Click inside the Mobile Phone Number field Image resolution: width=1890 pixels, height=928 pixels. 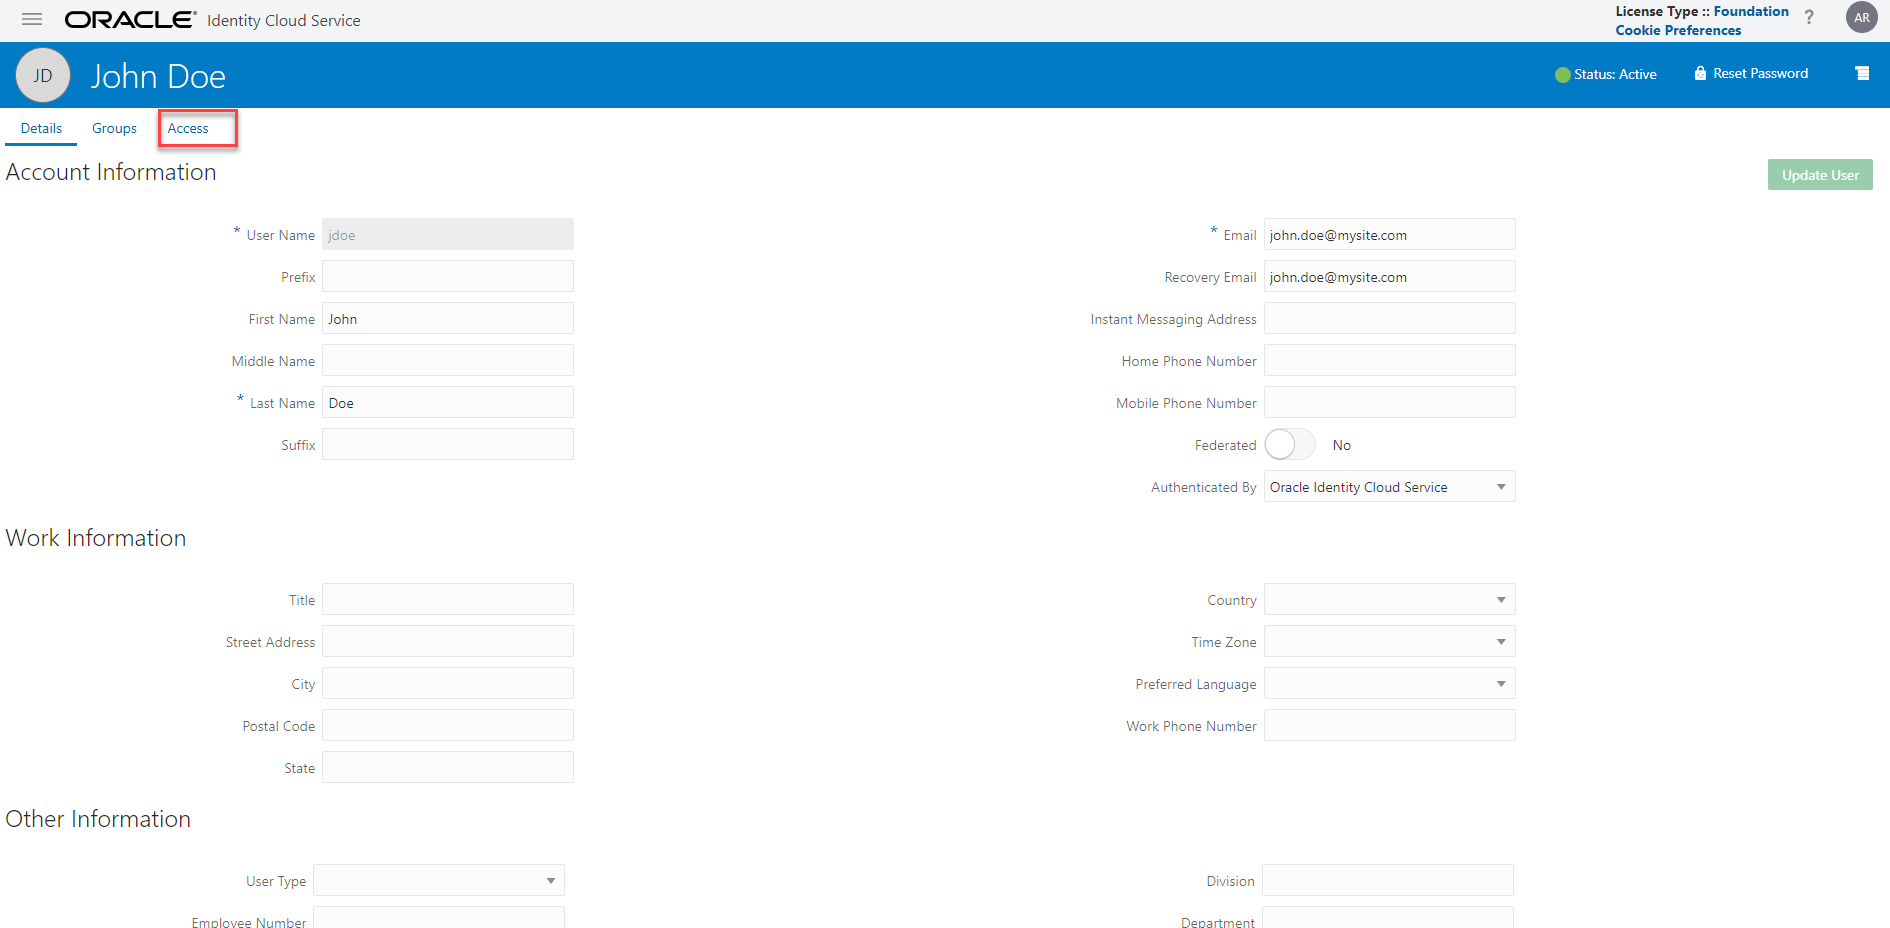(x=1389, y=402)
